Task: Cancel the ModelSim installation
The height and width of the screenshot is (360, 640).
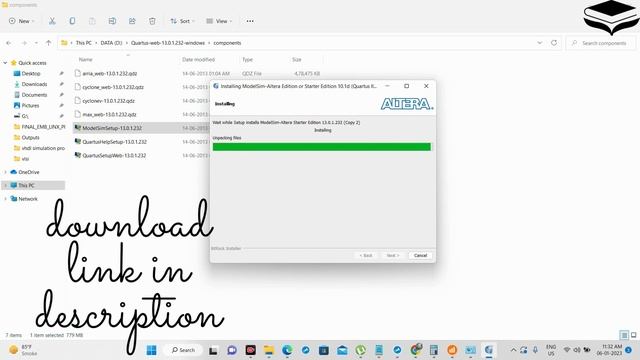Action: (x=420, y=256)
